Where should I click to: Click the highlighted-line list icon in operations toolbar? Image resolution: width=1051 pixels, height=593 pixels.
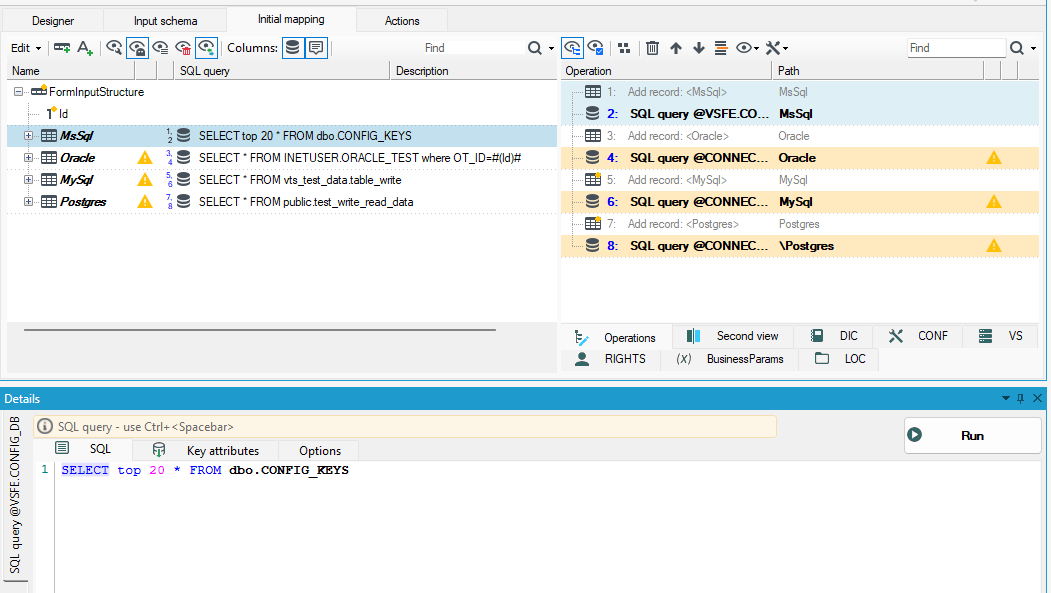tap(721, 48)
